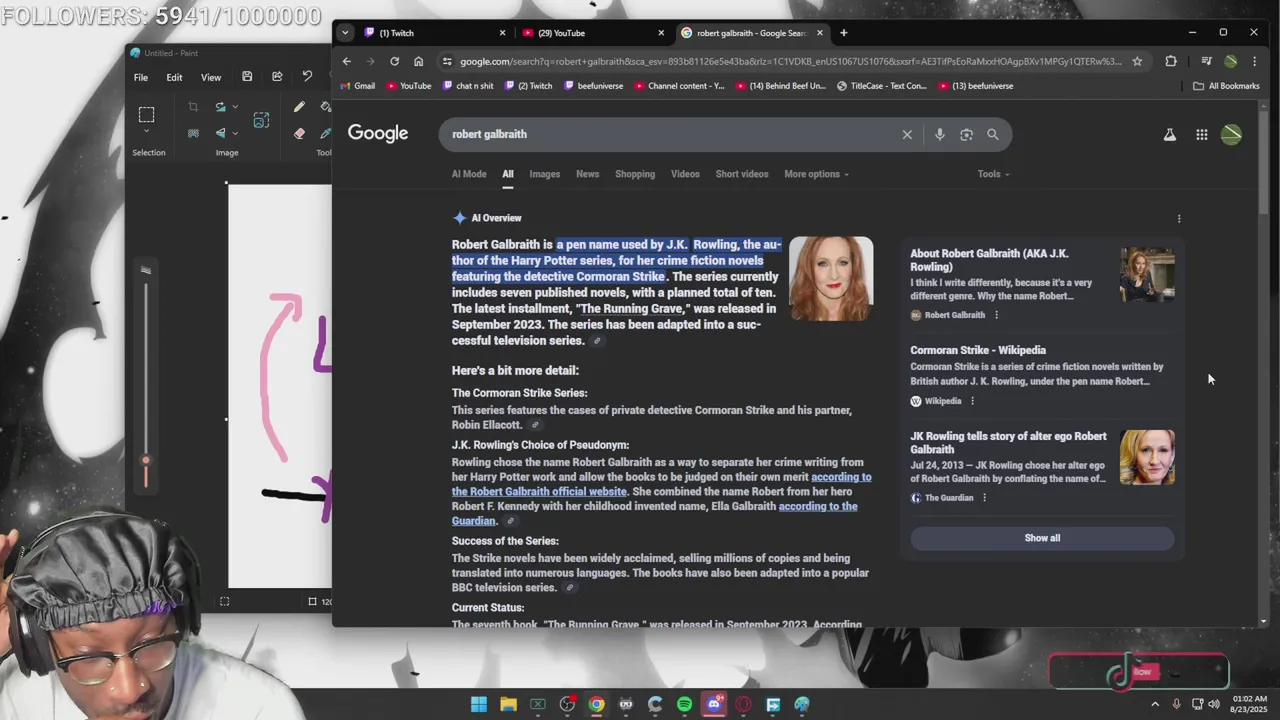The height and width of the screenshot is (720, 1280).
Task: Open the File menu in Paint
Action: tap(141, 77)
